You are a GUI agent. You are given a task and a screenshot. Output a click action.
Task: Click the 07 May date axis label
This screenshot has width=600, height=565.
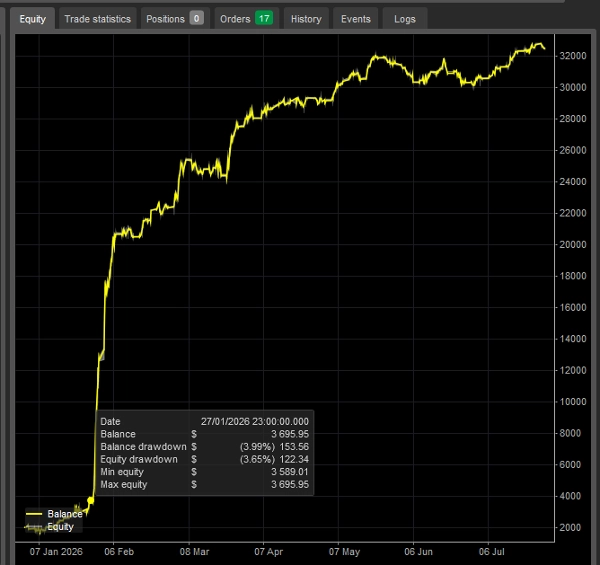pyautogui.click(x=344, y=552)
